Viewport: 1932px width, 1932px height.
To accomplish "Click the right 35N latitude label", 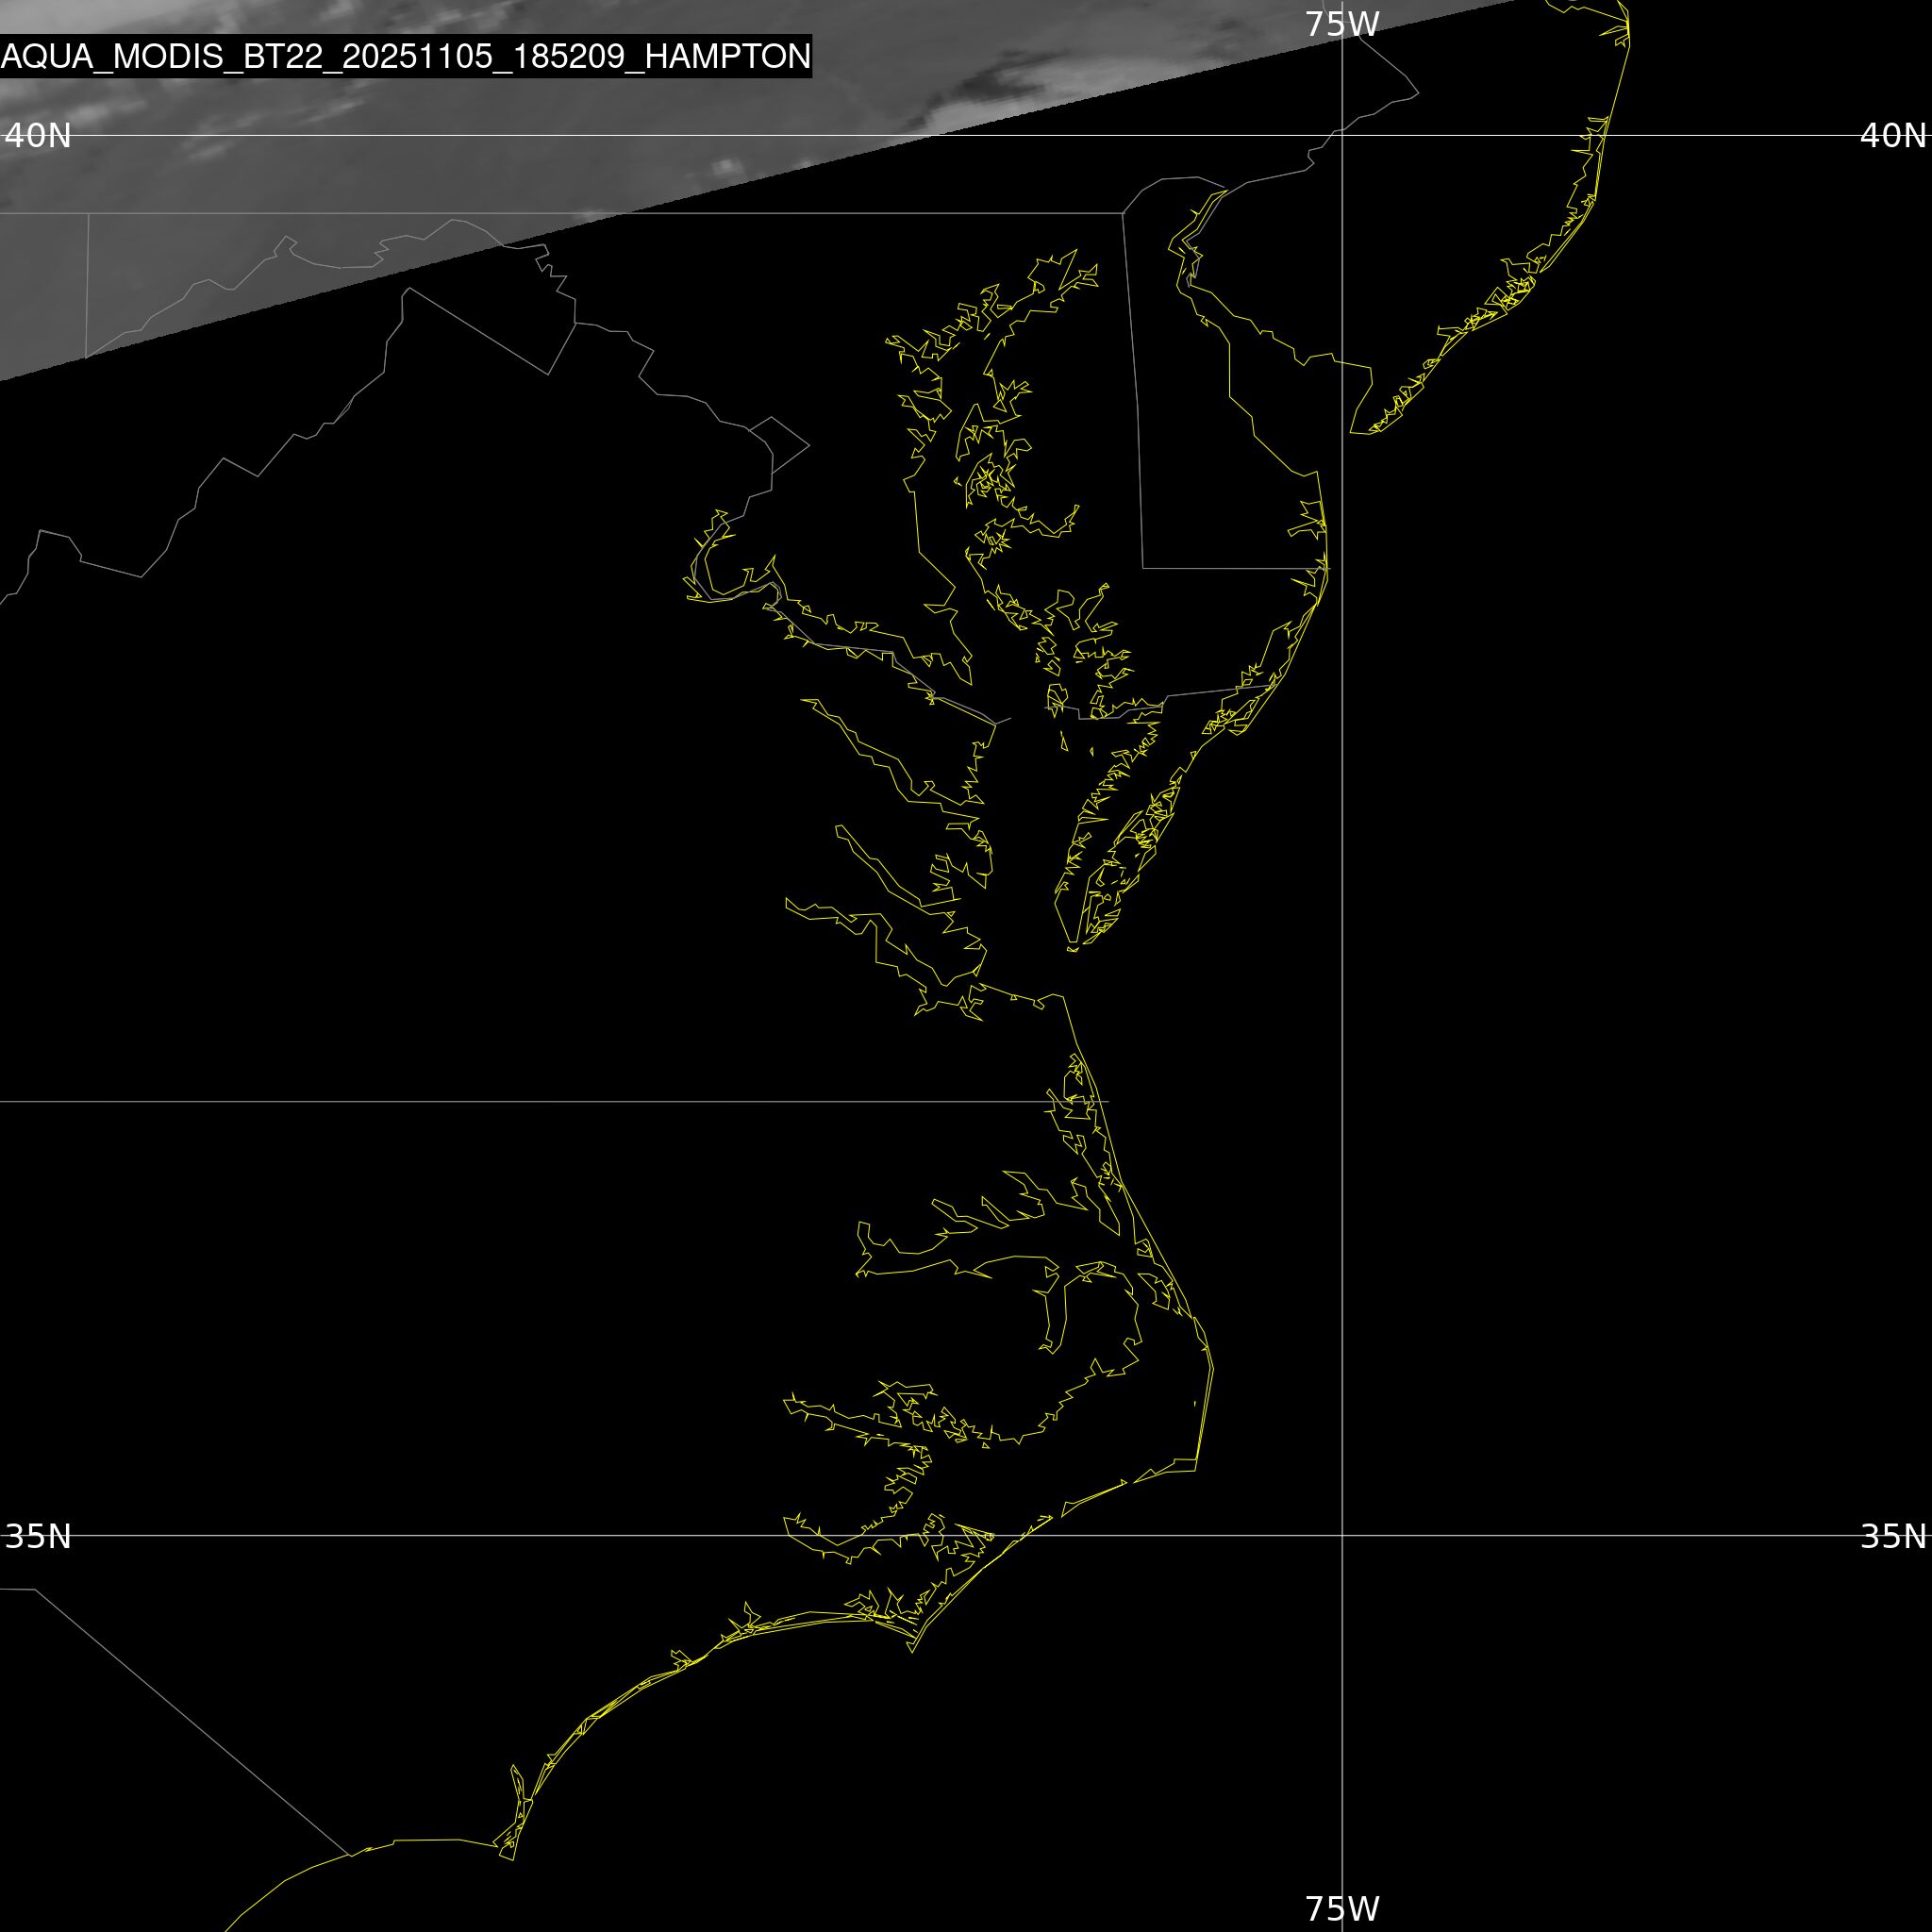I will 1892,1536.
